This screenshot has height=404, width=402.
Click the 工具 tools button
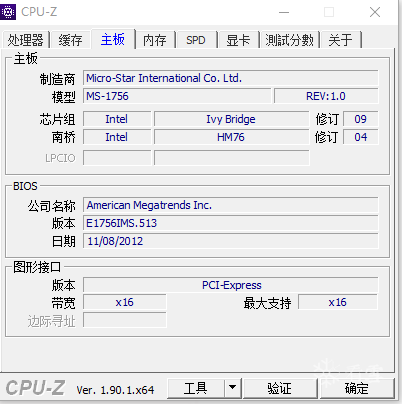tap(196, 388)
